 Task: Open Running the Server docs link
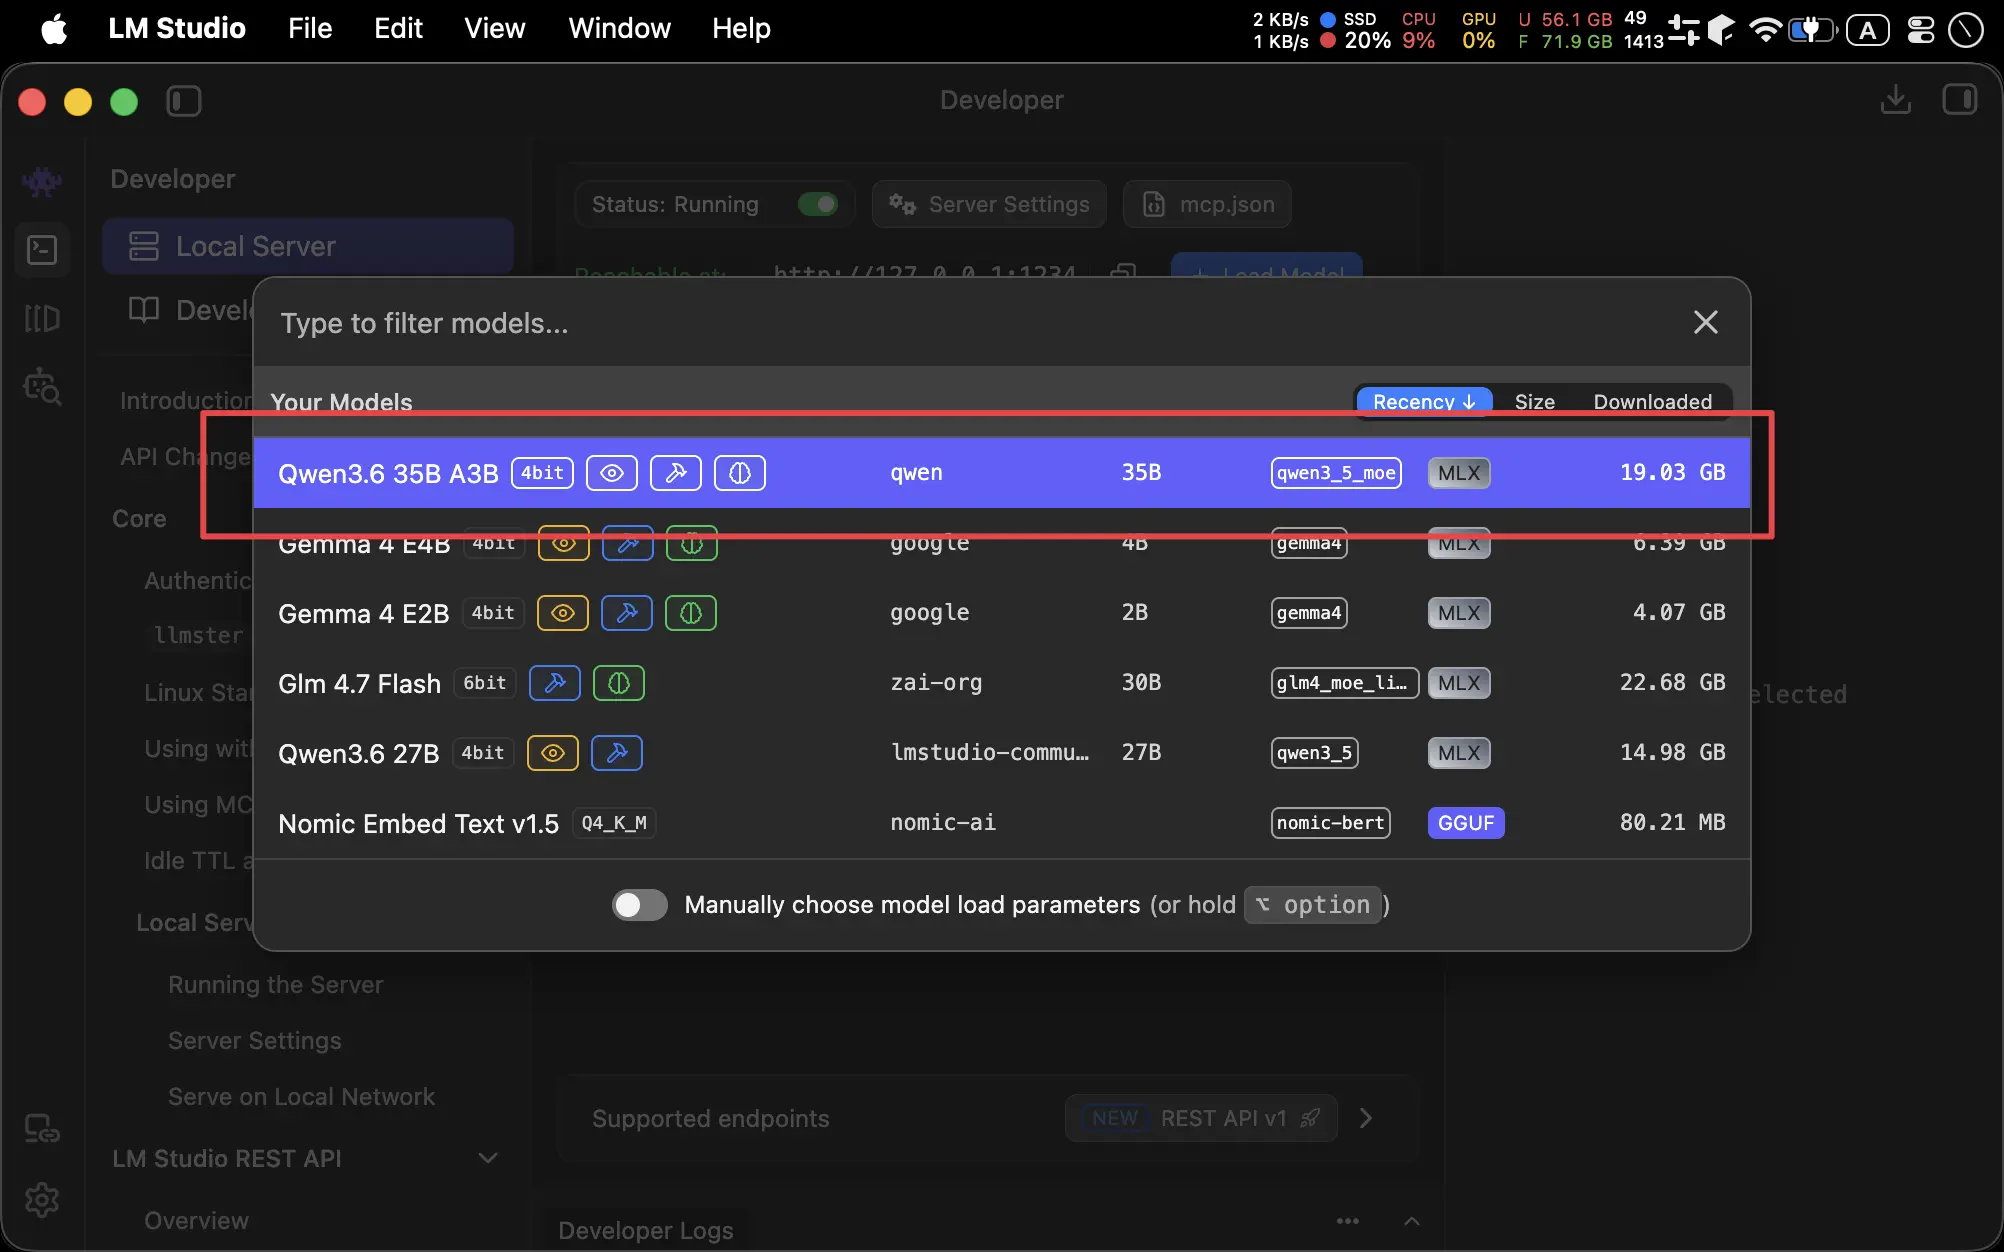[276, 984]
